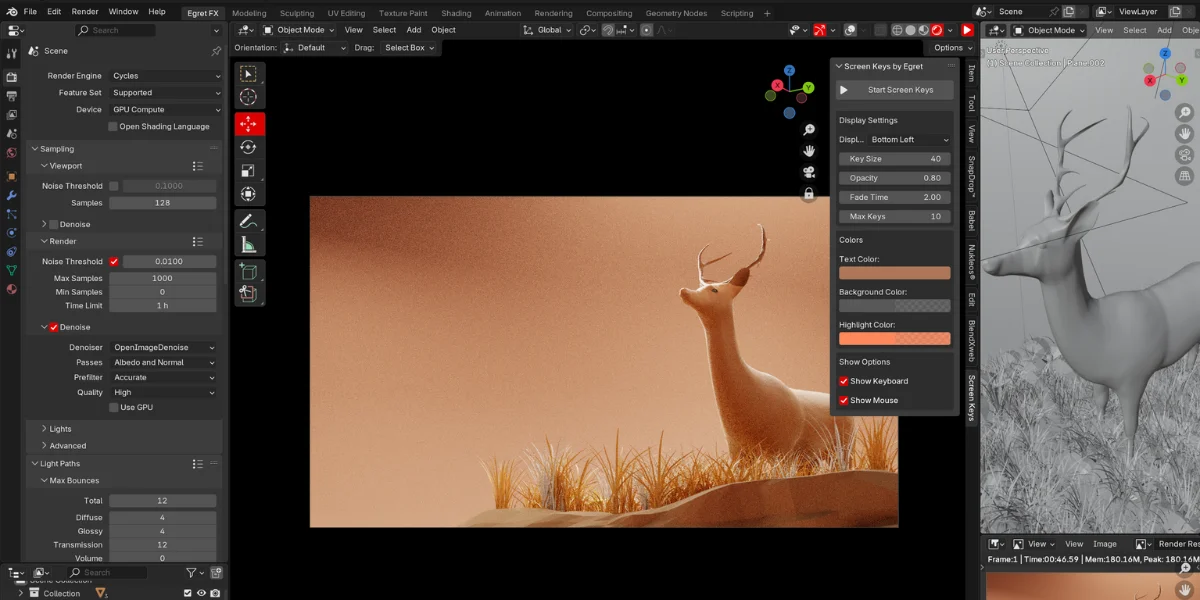Click the Background Color swatch in Screen Keys
1200x600 pixels.
pos(894,304)
